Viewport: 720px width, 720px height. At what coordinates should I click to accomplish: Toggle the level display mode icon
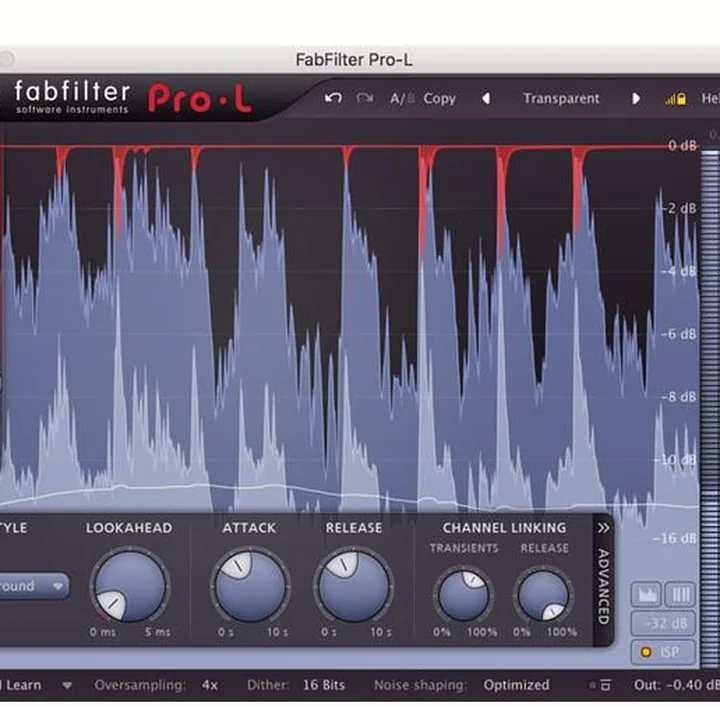tap(646, 595)
